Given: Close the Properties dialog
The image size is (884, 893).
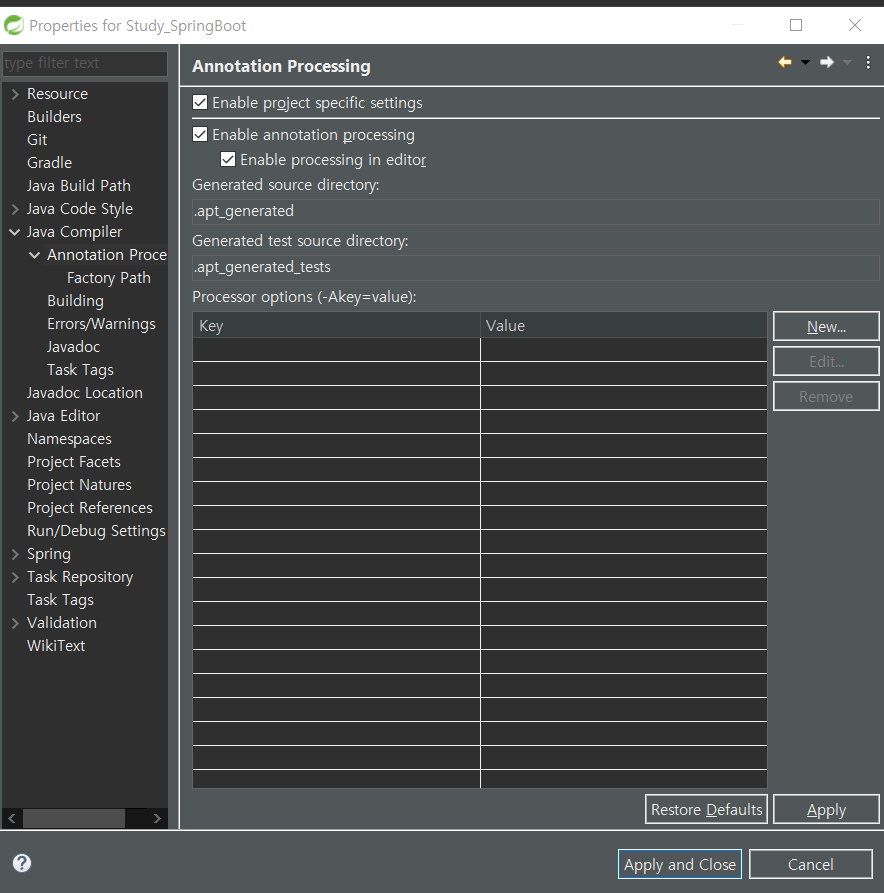Looking at the screenshot, I should pos(854,25).
